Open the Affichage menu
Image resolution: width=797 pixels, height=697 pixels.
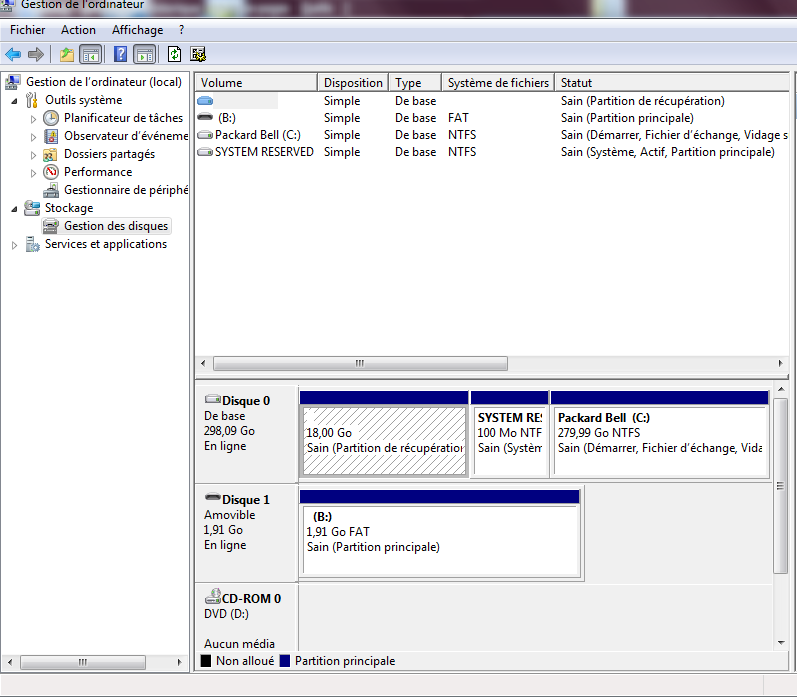[x=137, y=30]
